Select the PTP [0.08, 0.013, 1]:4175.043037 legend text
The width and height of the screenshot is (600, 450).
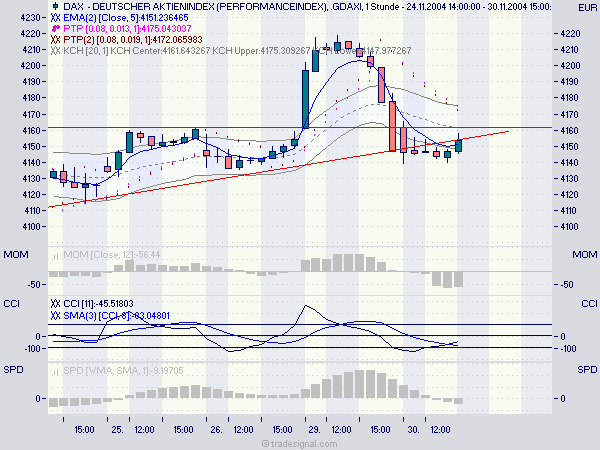click(x=127, y=28)
